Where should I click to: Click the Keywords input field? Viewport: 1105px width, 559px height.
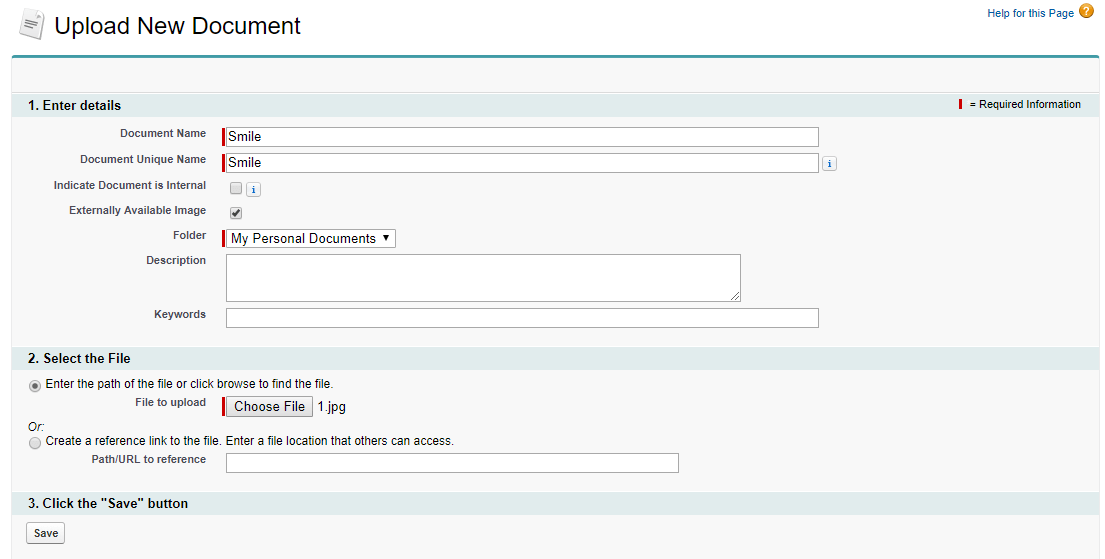(522, 318)
